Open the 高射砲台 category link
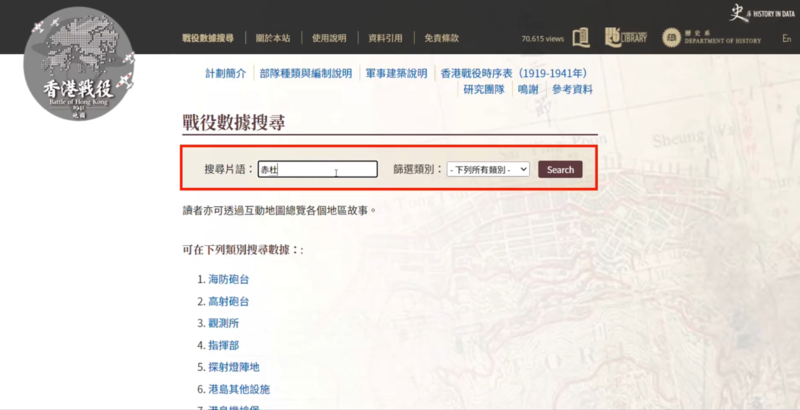This screenshot has width=800, height=410. pyautogui.click(x=229, y=301)
